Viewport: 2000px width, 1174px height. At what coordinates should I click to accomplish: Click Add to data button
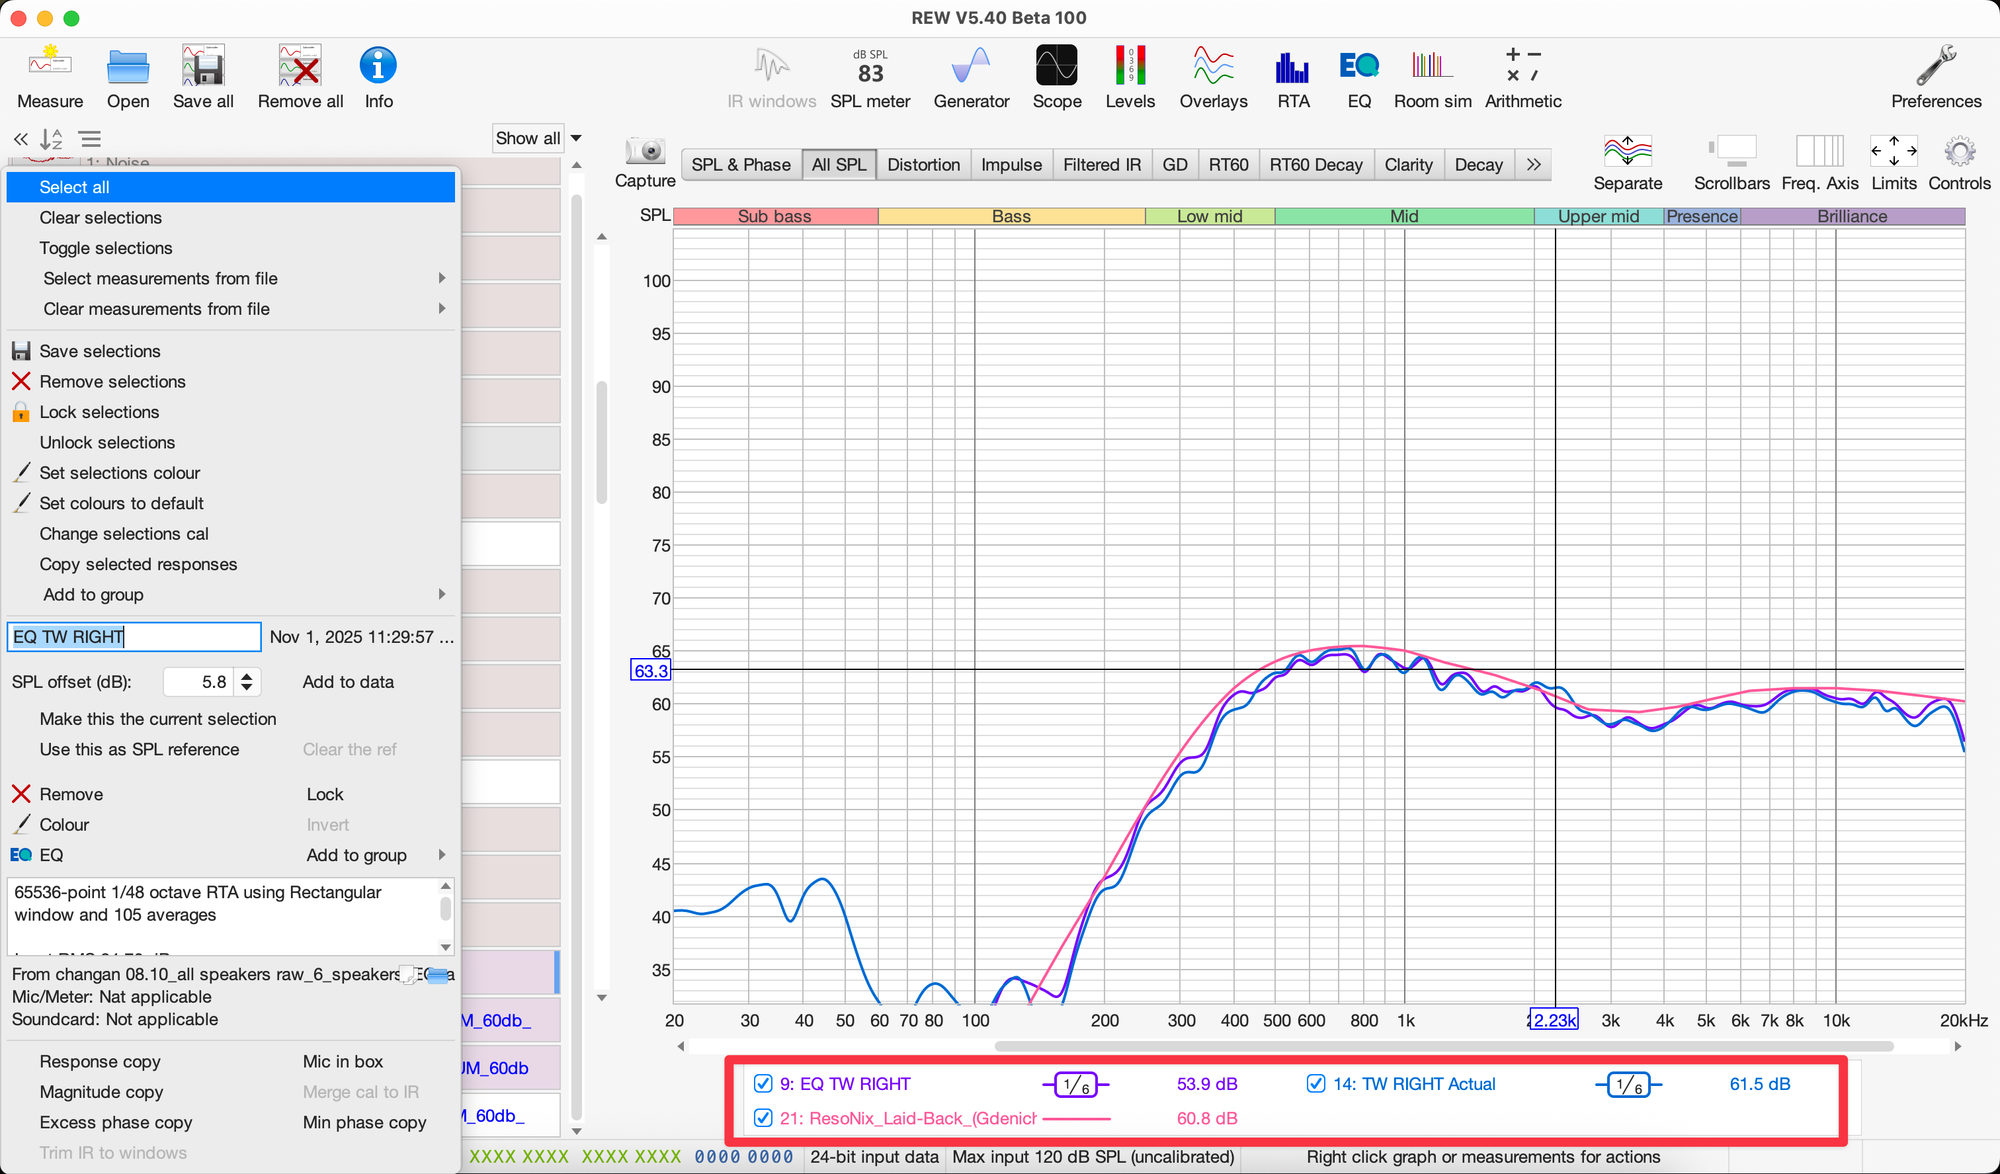(x=348, y=682)
